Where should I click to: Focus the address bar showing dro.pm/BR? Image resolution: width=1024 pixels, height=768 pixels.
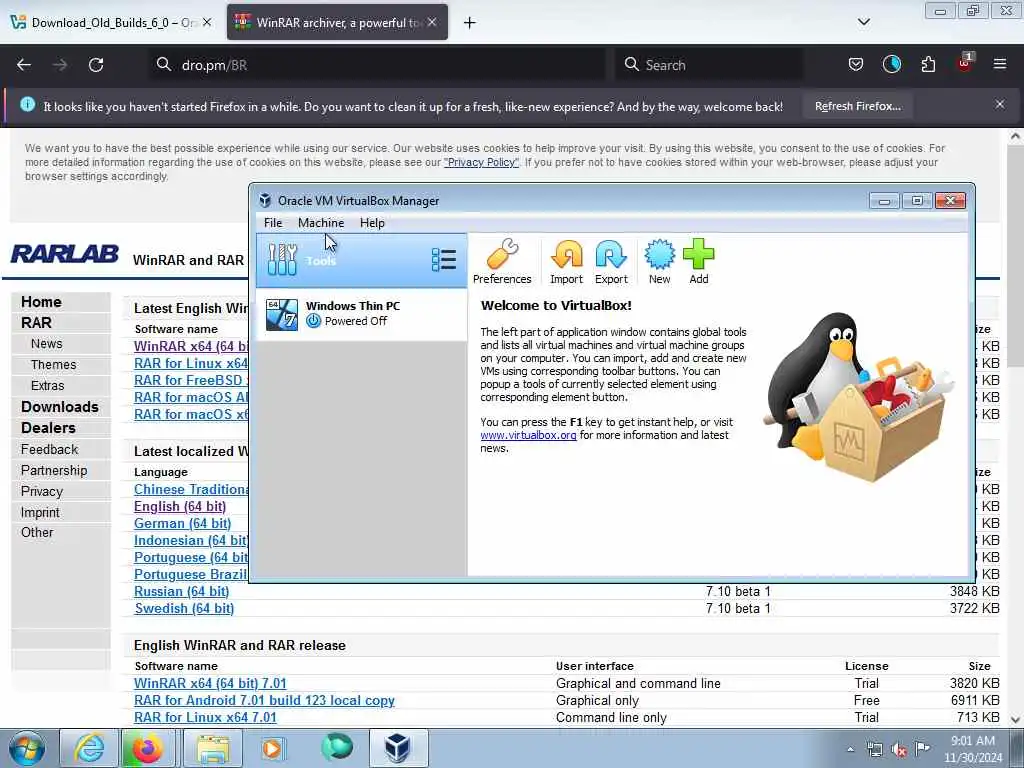379,65
